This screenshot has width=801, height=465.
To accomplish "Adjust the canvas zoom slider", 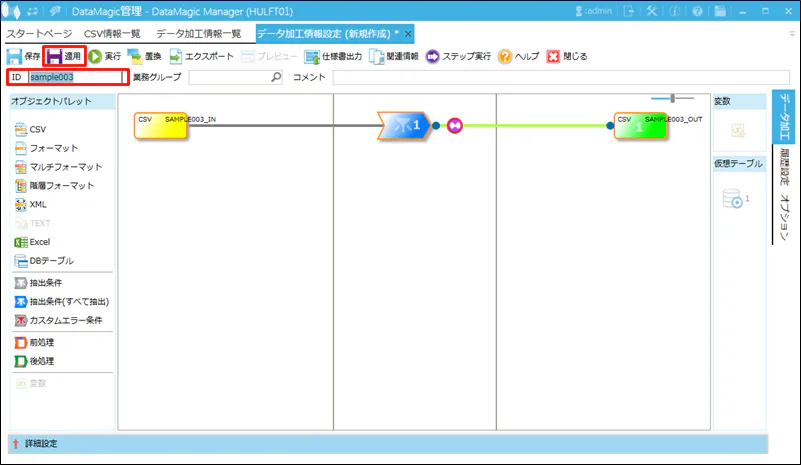I will 673,98.
